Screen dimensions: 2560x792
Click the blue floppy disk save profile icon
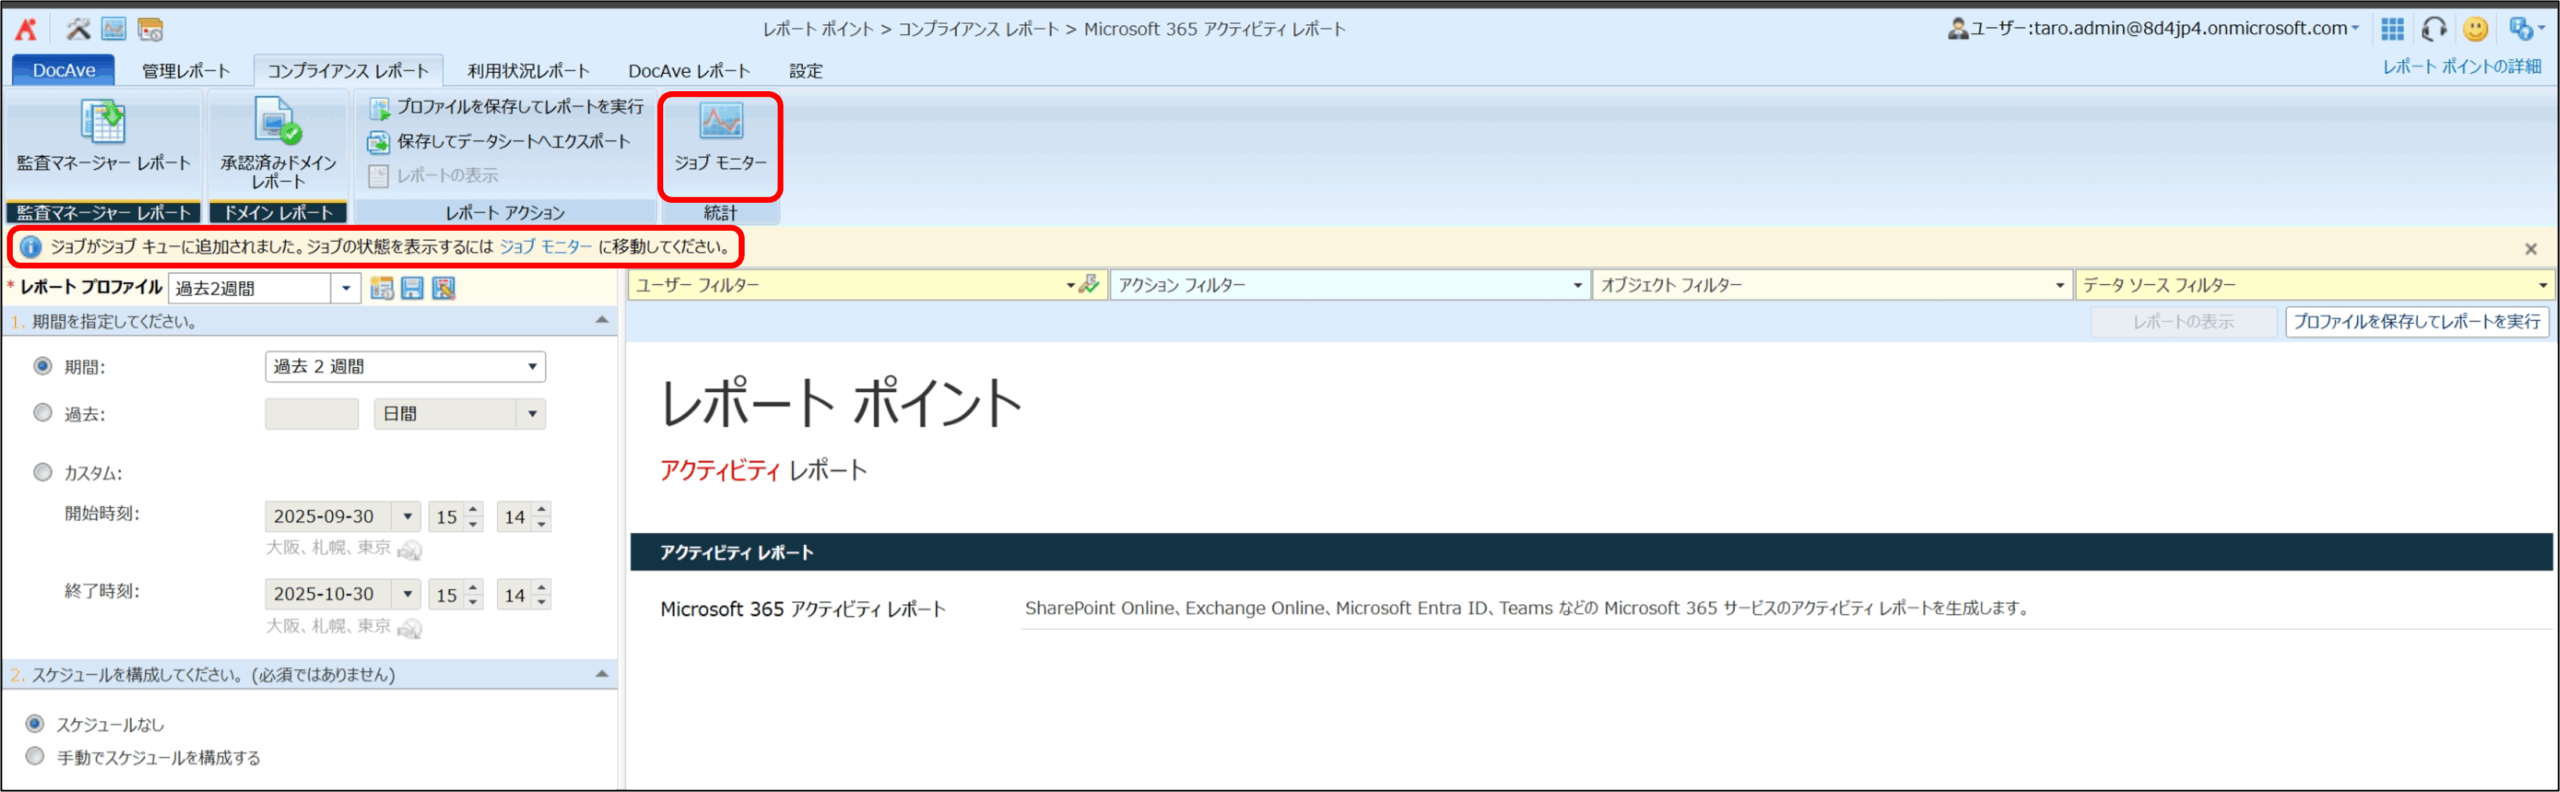tap(412, 288)
